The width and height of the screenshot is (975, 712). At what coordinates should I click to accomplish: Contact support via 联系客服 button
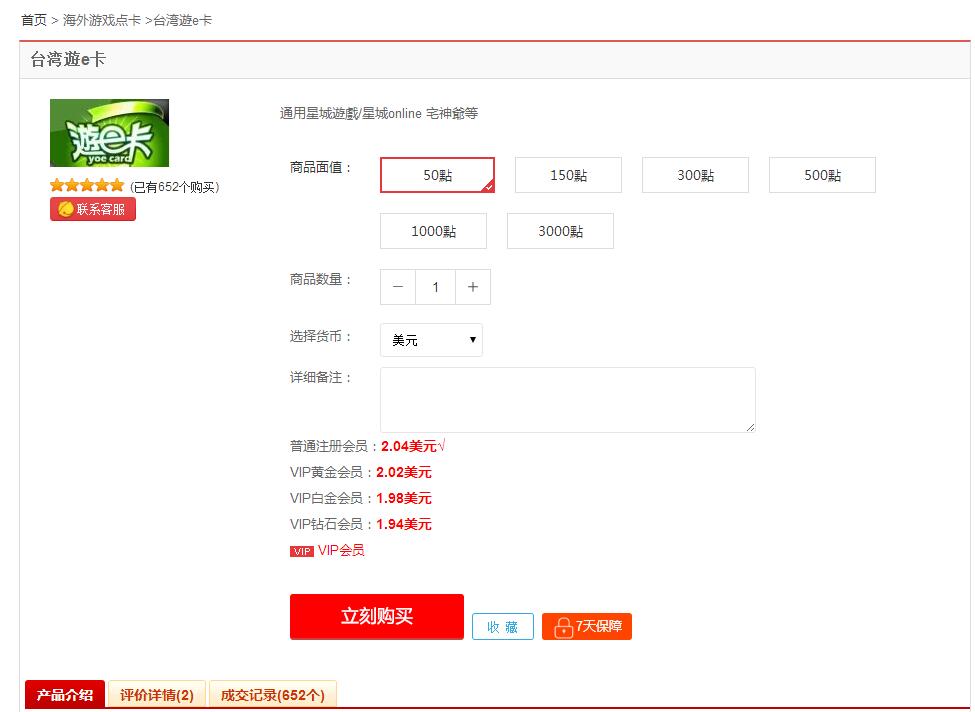click(93, 209)
